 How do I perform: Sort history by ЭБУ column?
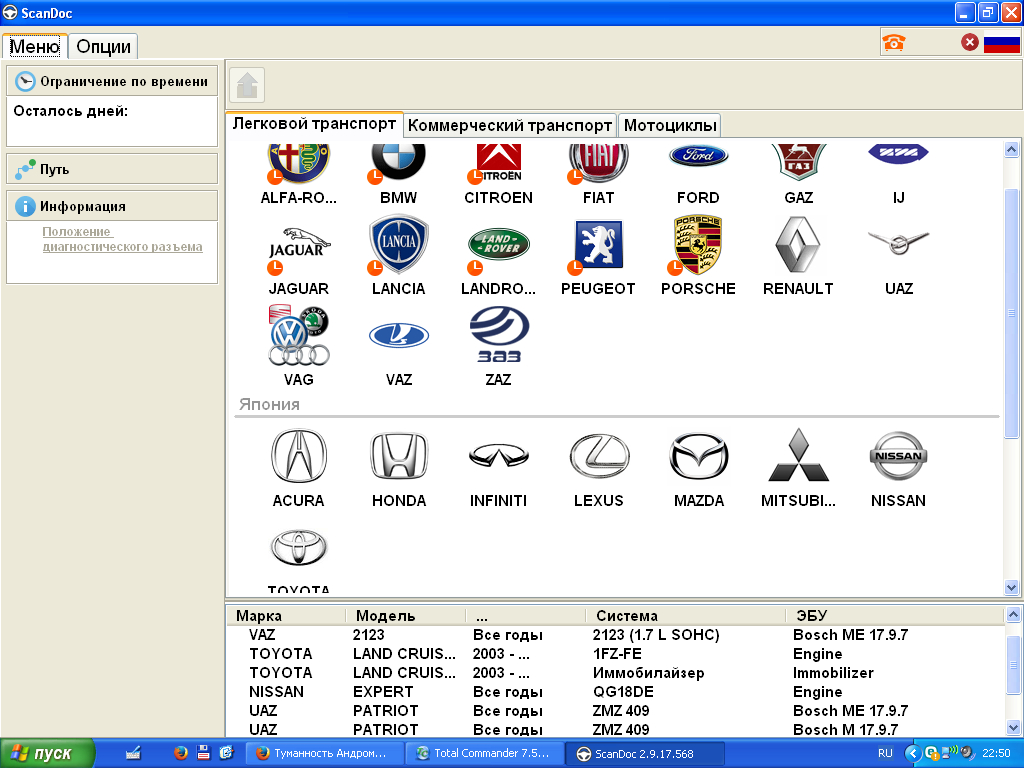click(x=895, y=615)
